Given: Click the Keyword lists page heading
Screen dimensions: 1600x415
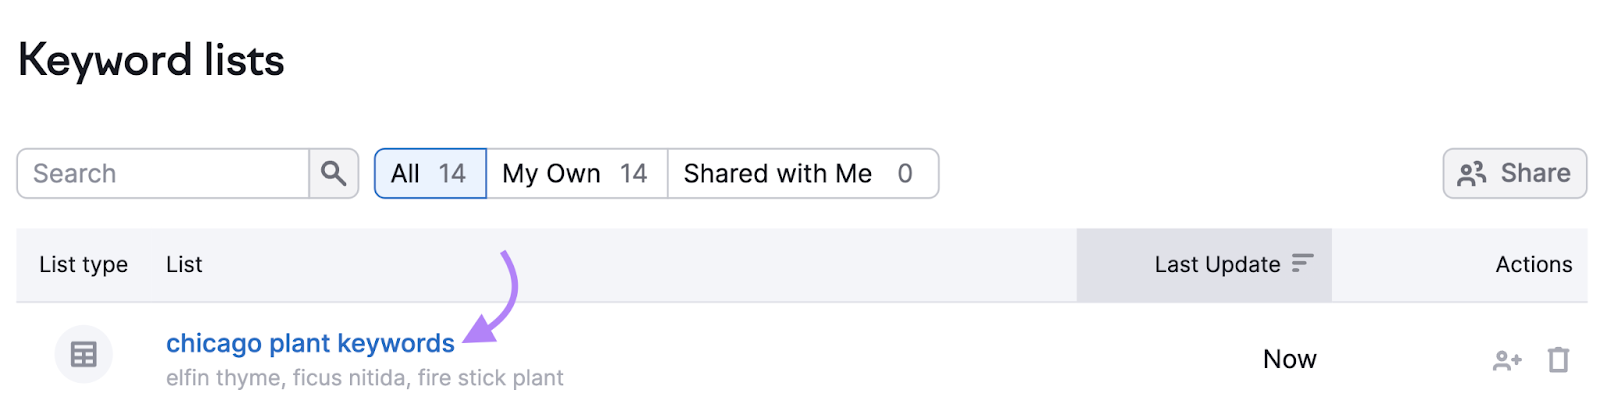Looking at the screenshot, I should pos(152,61).
